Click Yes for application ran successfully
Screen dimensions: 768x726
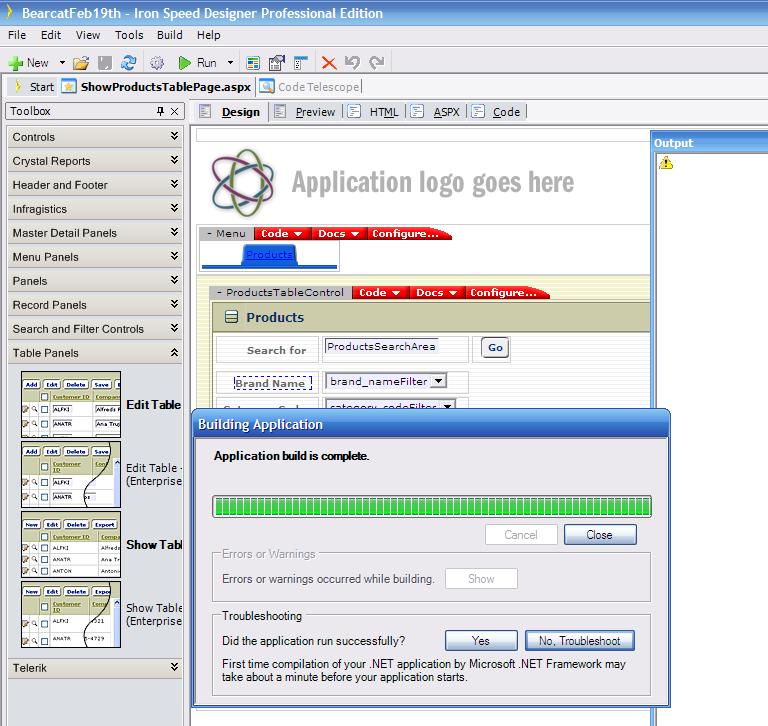point(481,640)
